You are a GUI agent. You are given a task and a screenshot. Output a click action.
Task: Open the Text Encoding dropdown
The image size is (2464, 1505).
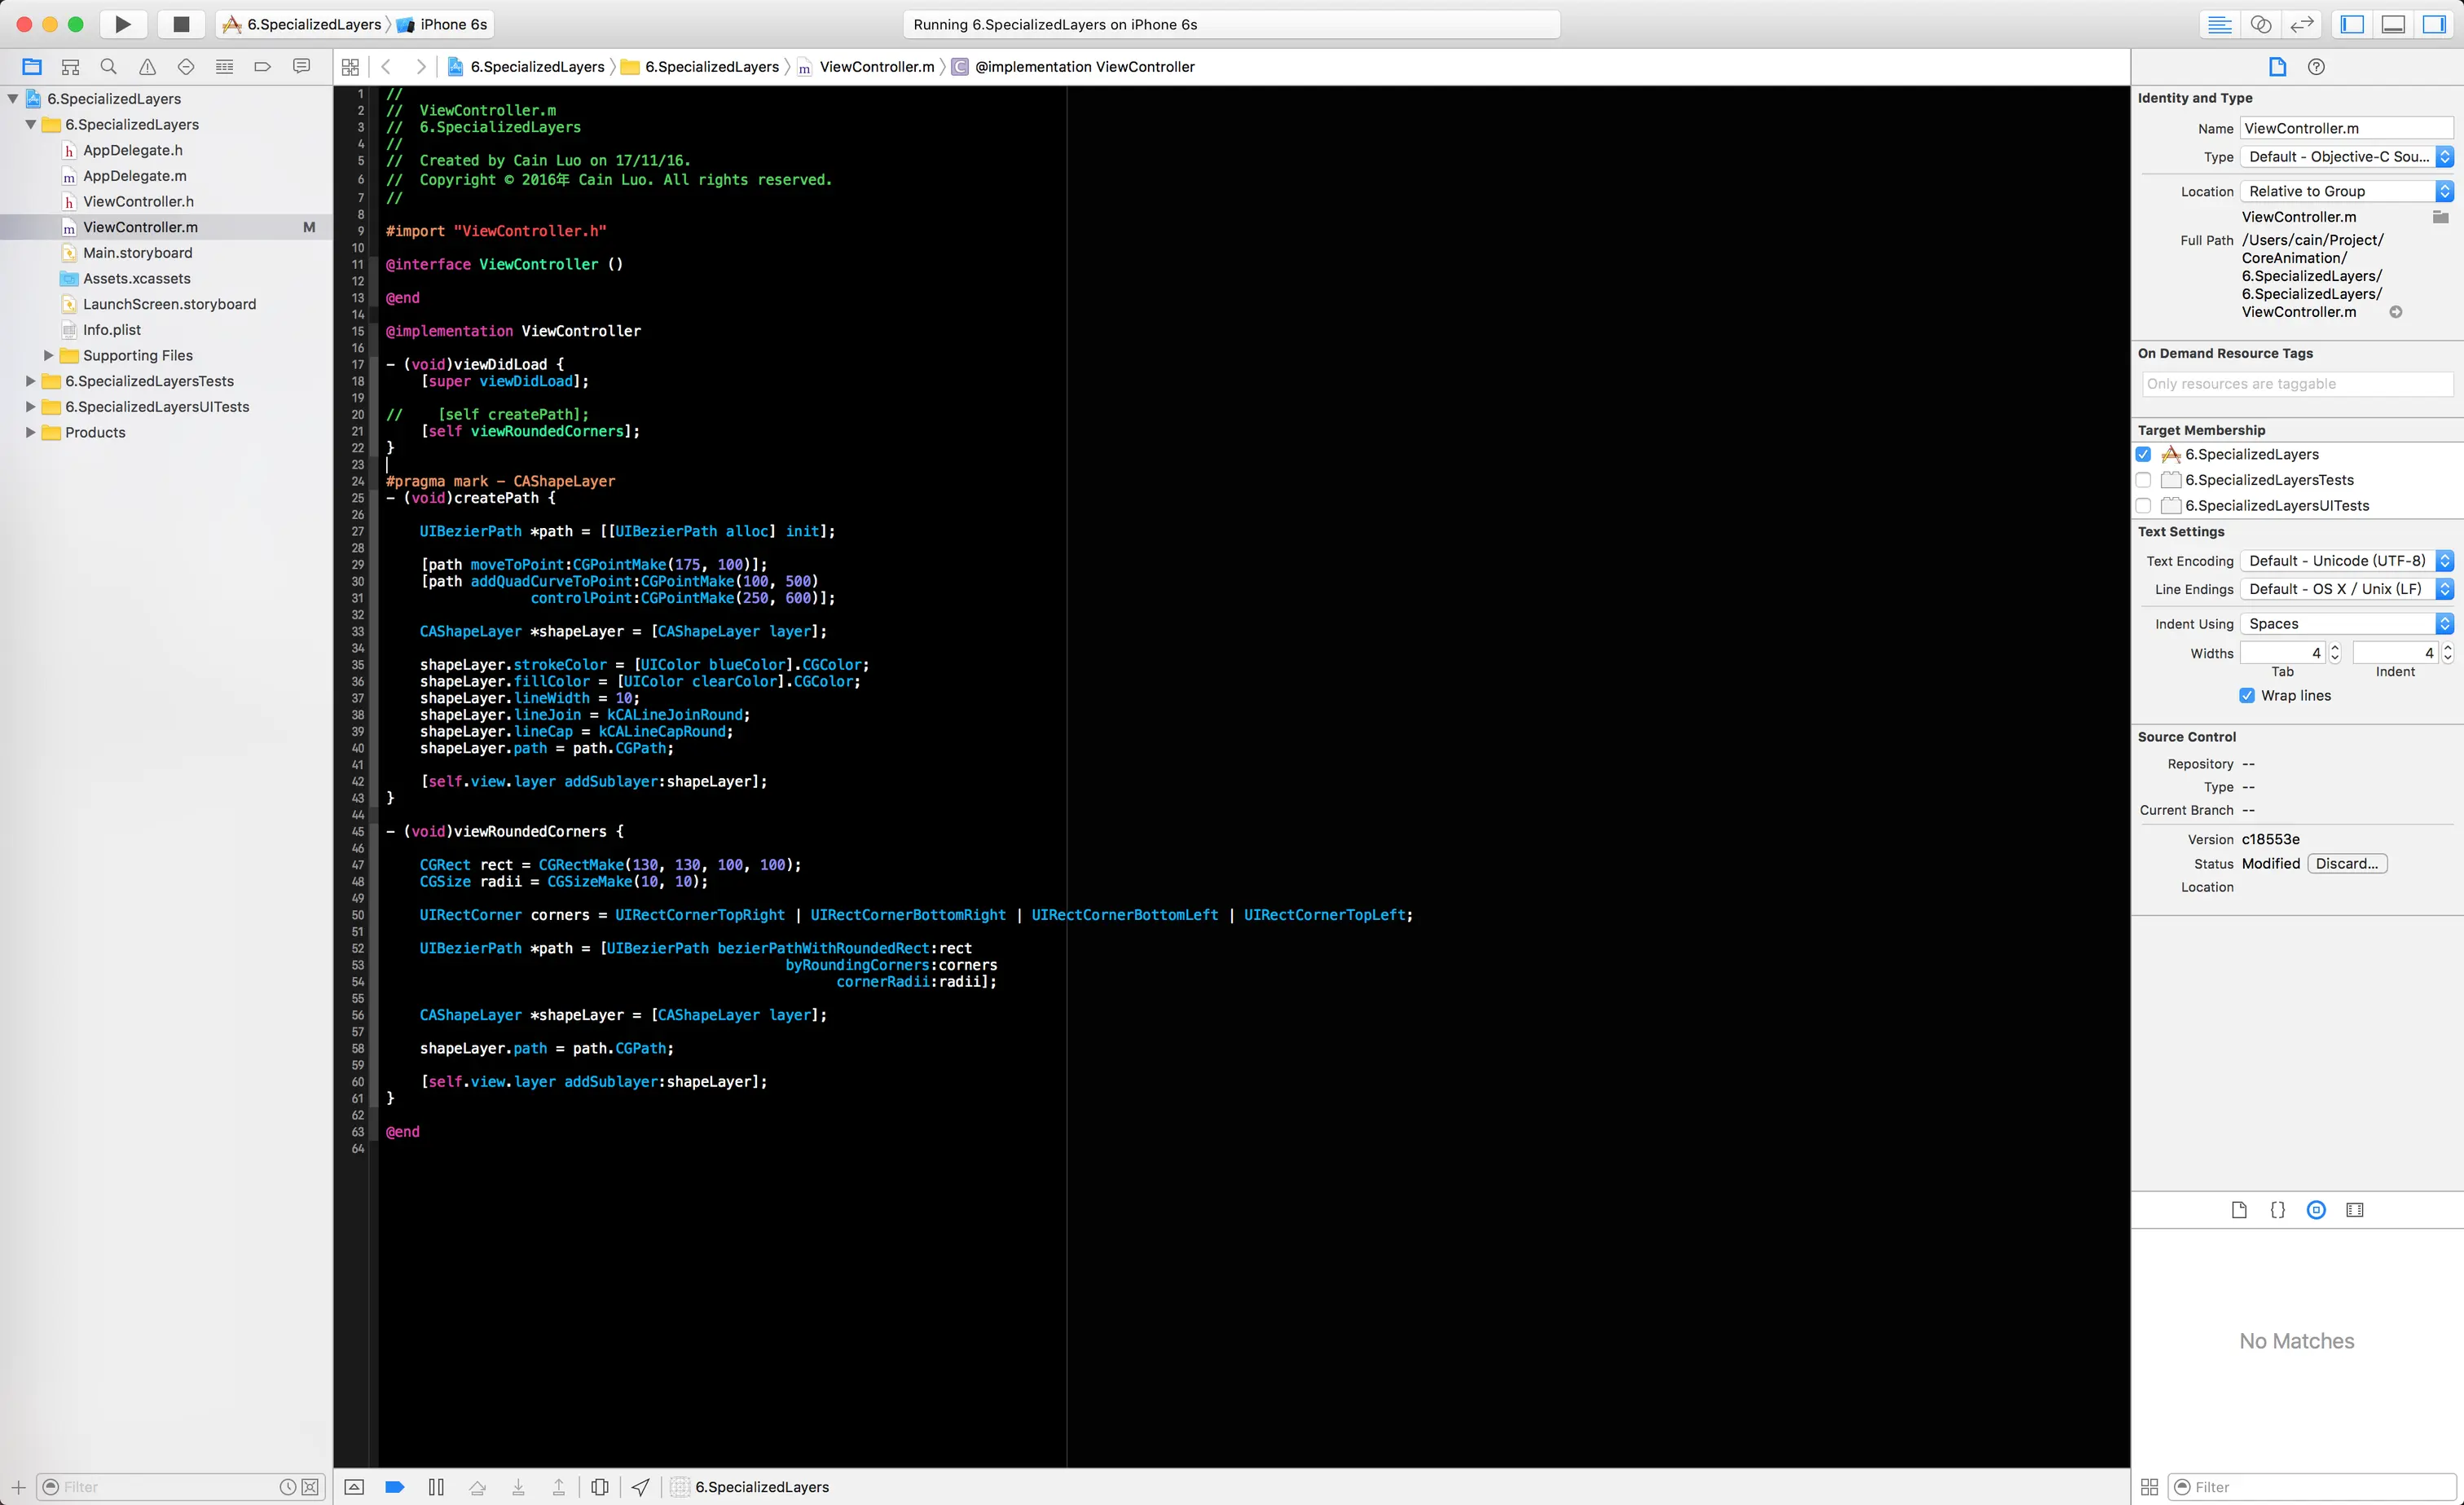2346,561
